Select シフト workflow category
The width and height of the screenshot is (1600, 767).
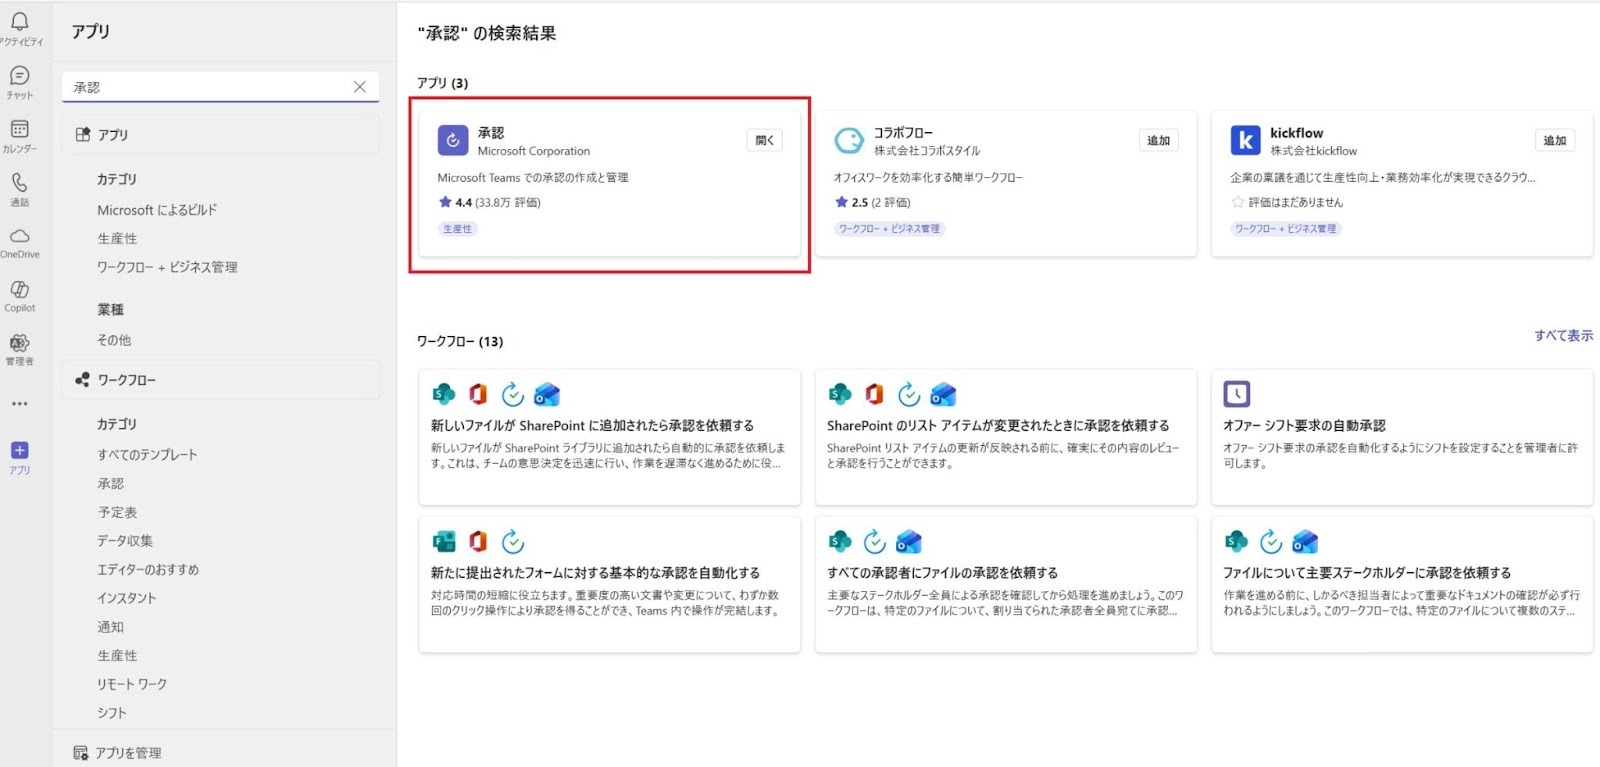click(x=112, y=713)
